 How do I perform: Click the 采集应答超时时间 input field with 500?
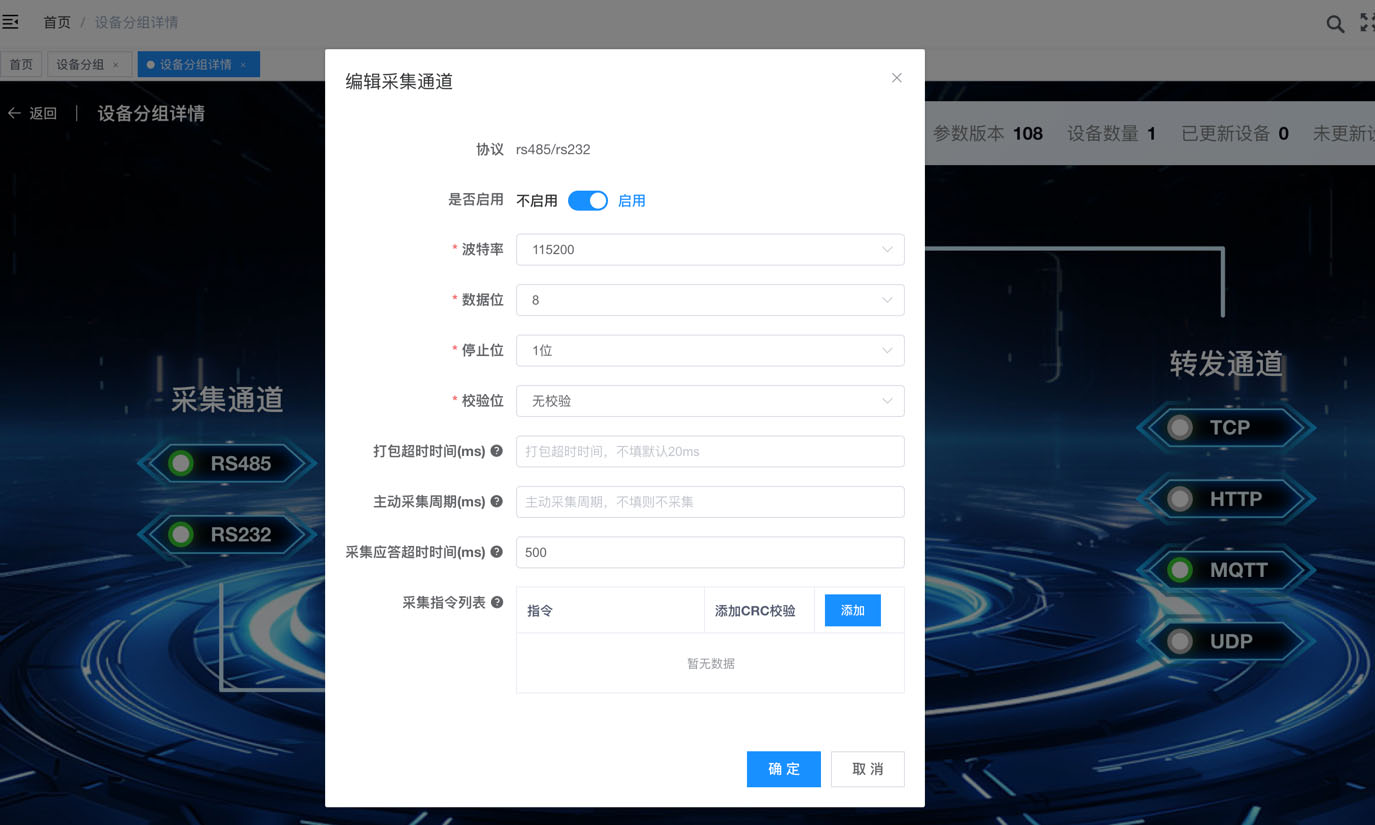coord(710,552)
